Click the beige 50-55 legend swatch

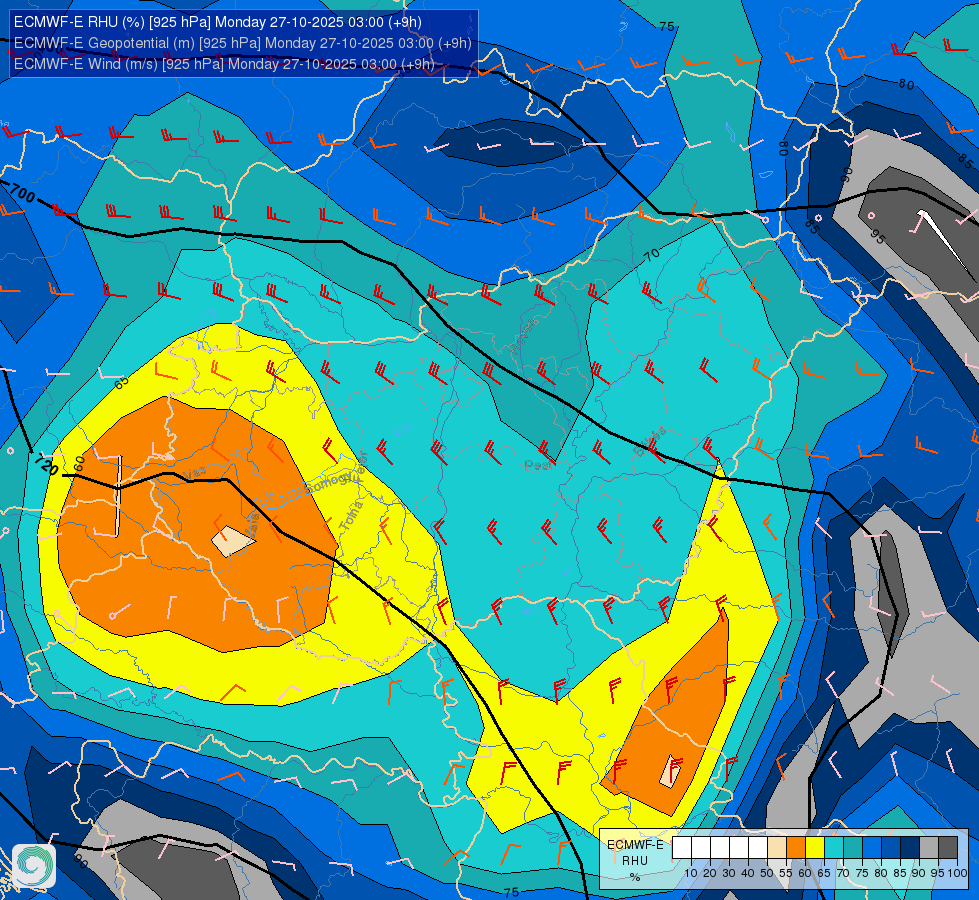777,848
